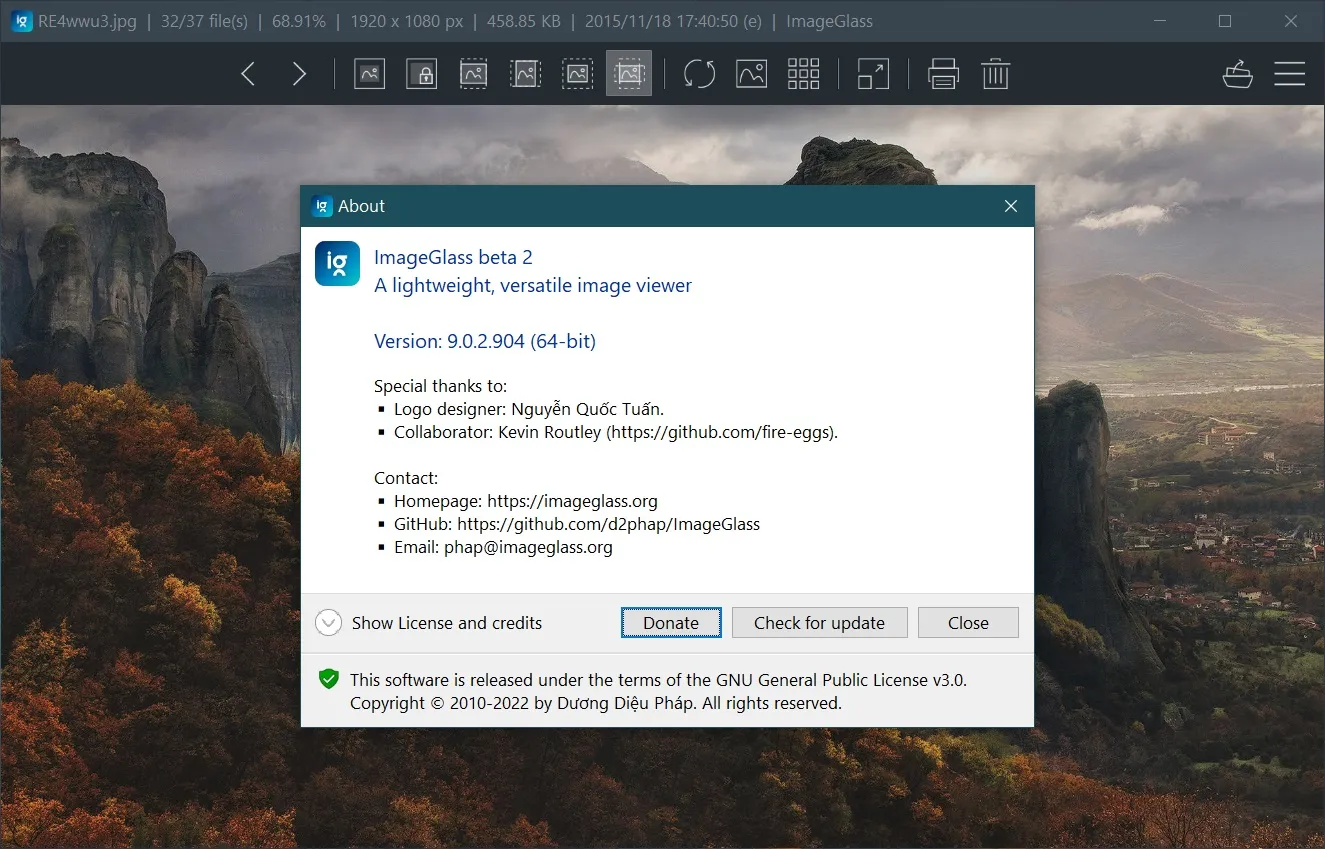Click the ImageGlass logo in the title bar
This screenshot has height=849, width=1325.
click(x=21, y=21)
